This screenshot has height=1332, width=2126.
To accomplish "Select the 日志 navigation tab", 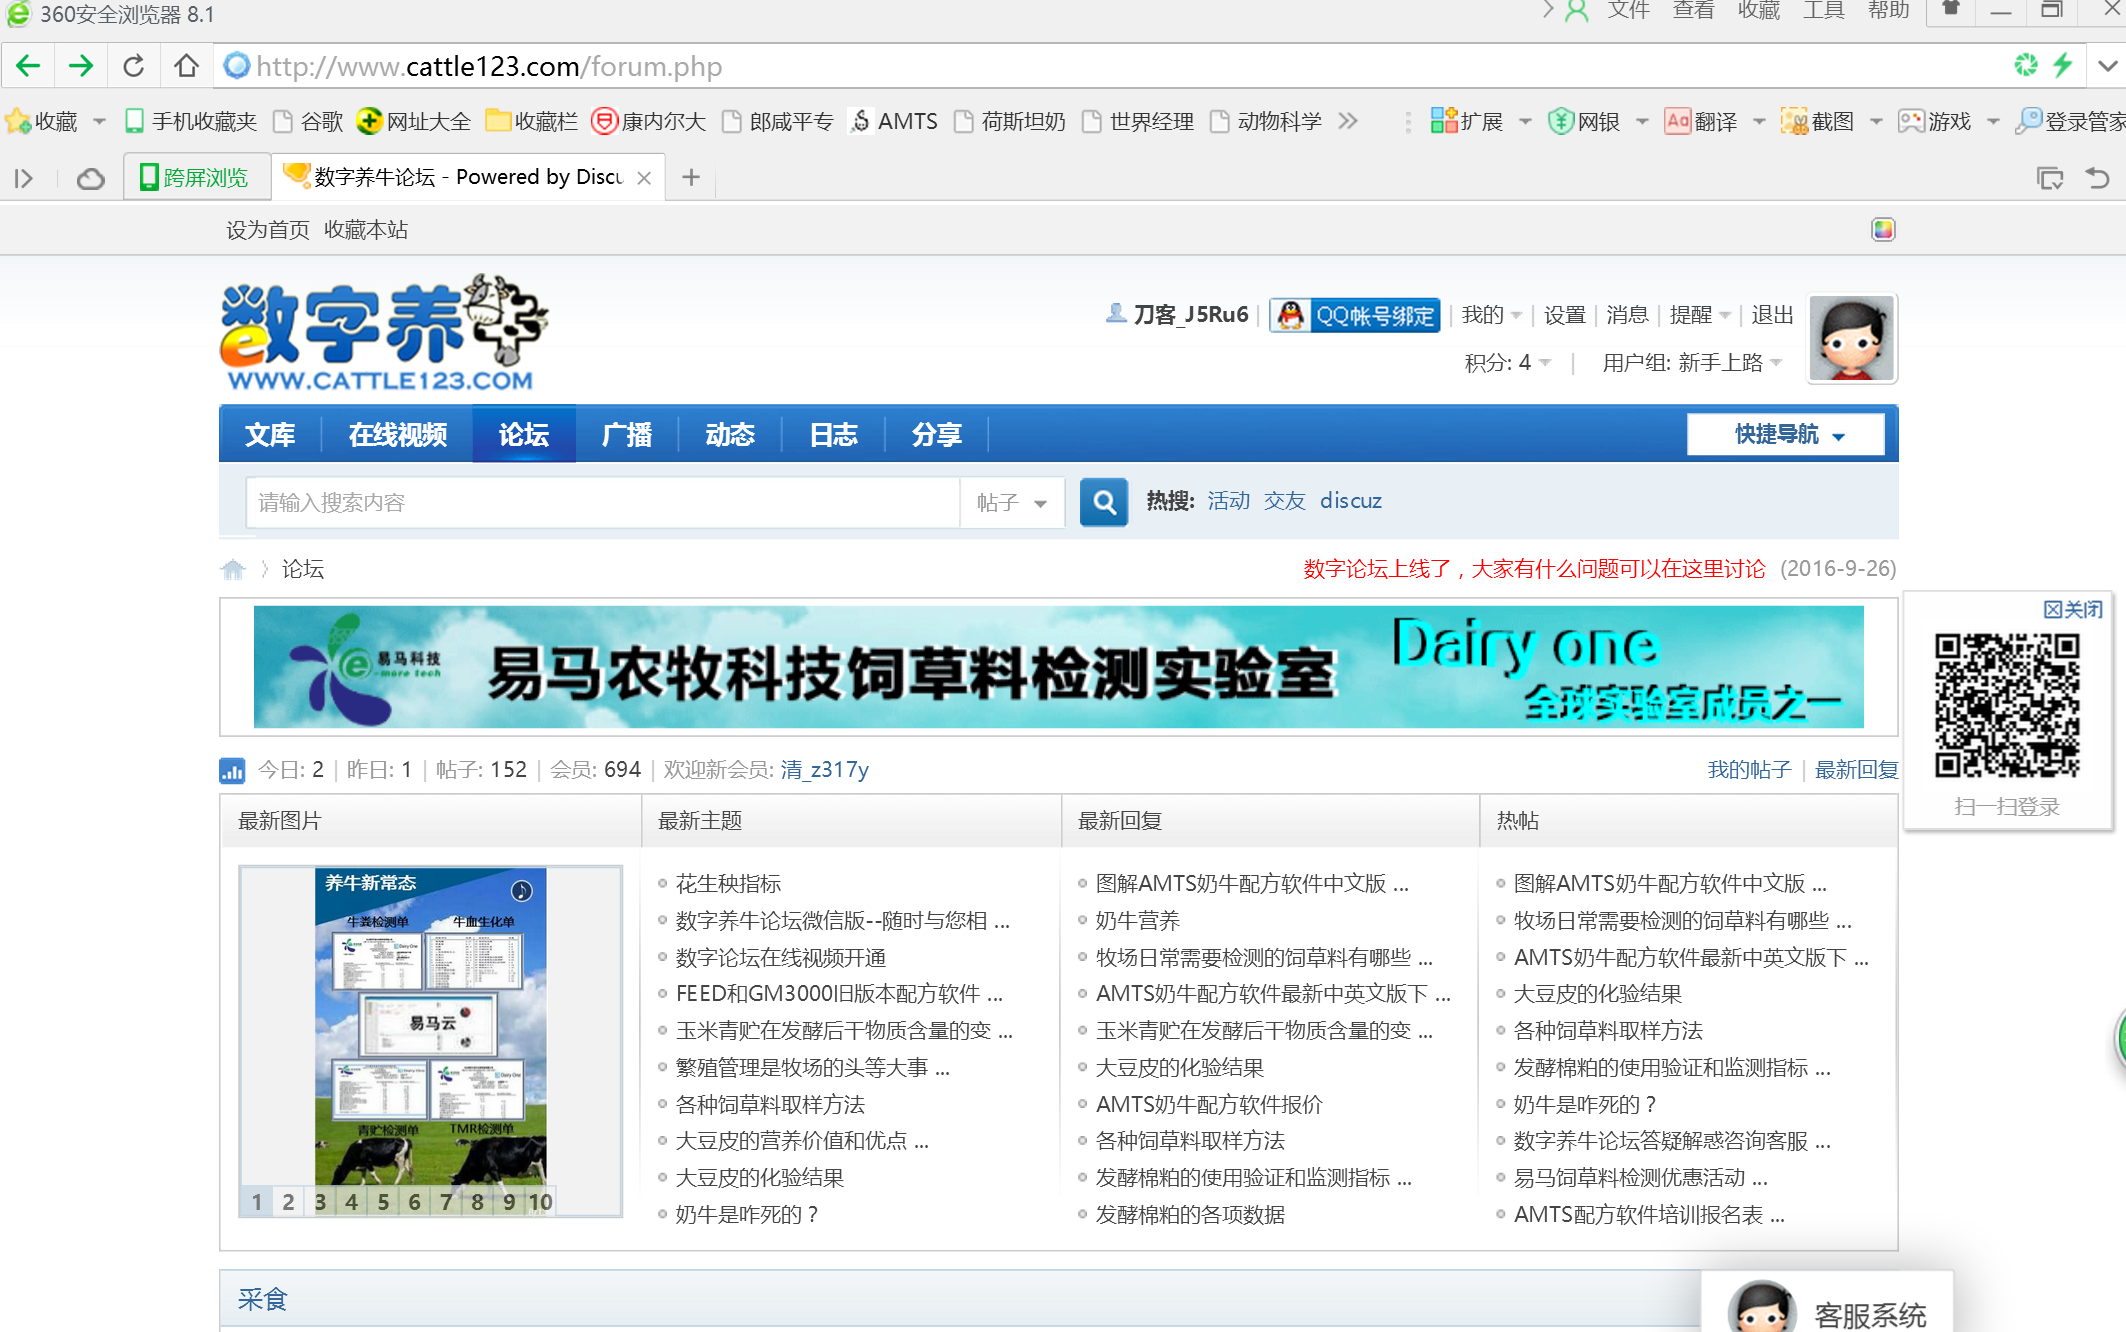I will pos(833,434).
